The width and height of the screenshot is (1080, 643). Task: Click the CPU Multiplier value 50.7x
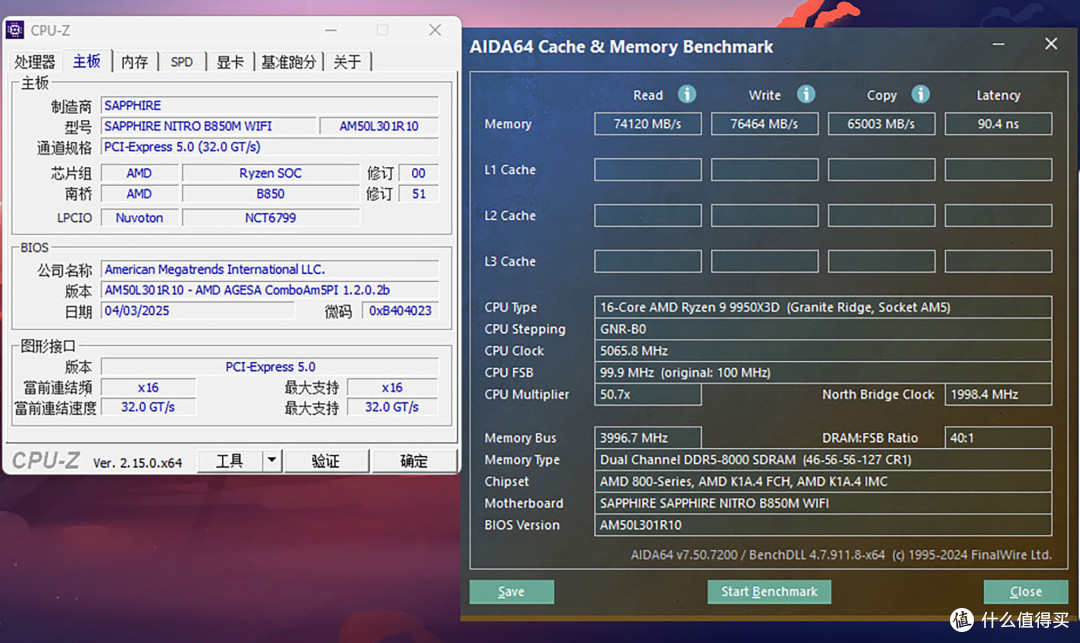point(647,394)
